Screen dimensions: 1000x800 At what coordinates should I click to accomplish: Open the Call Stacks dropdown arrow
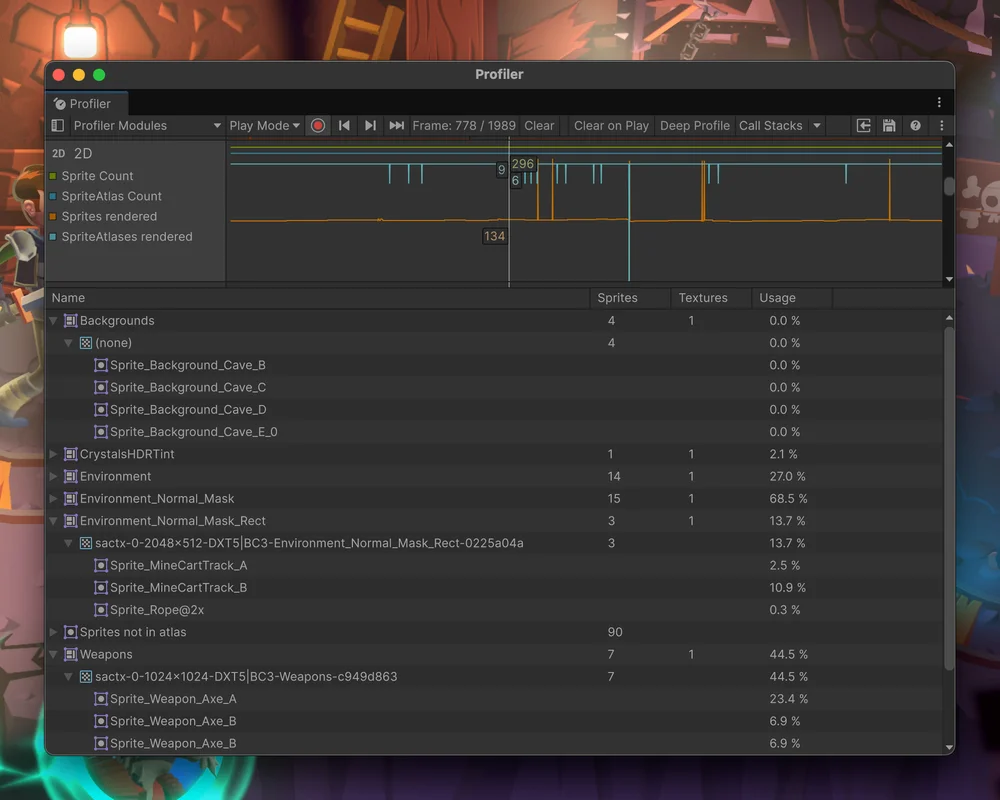point(817,126)
